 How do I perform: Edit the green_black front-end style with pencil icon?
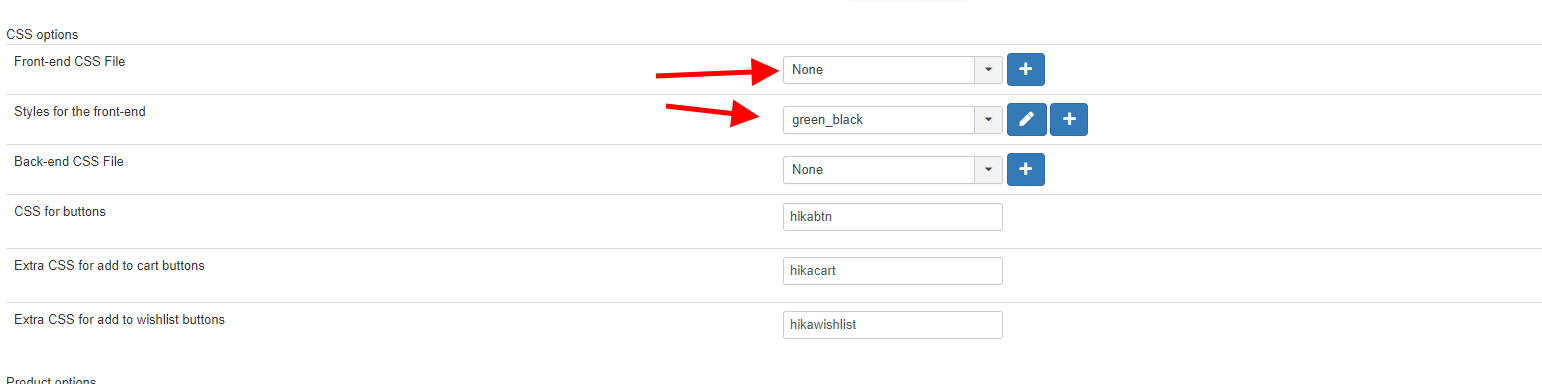click(x=1026, y=120)
